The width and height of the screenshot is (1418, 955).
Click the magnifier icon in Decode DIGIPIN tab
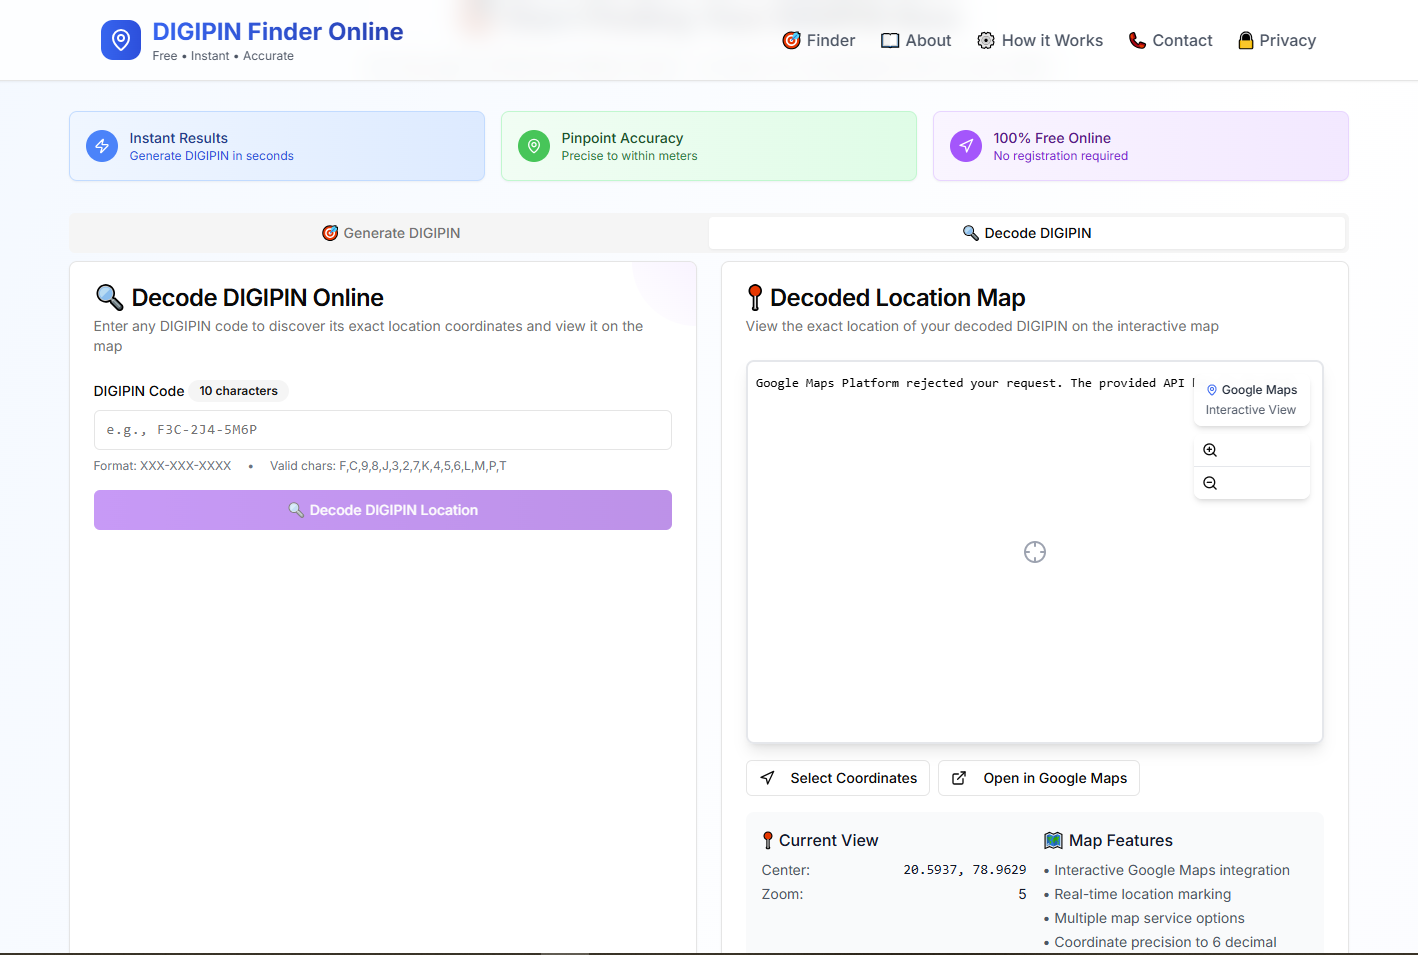coord(970,233)
